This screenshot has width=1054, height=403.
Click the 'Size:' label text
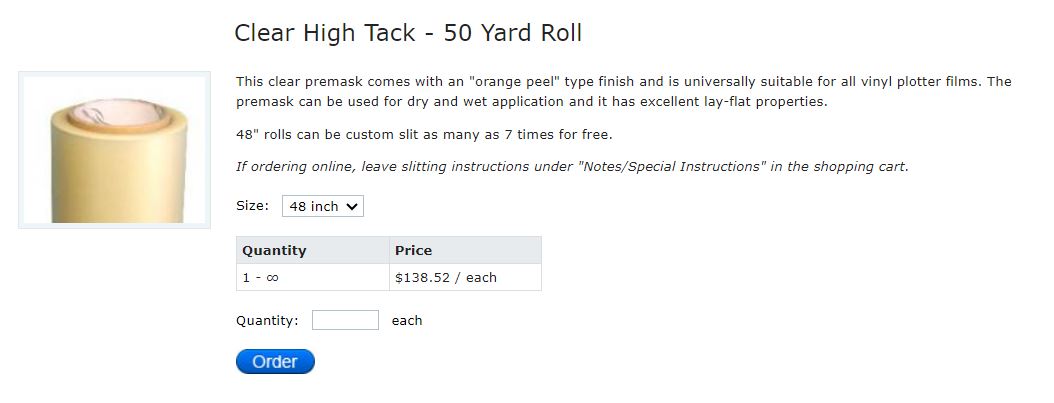pos(252,206)
